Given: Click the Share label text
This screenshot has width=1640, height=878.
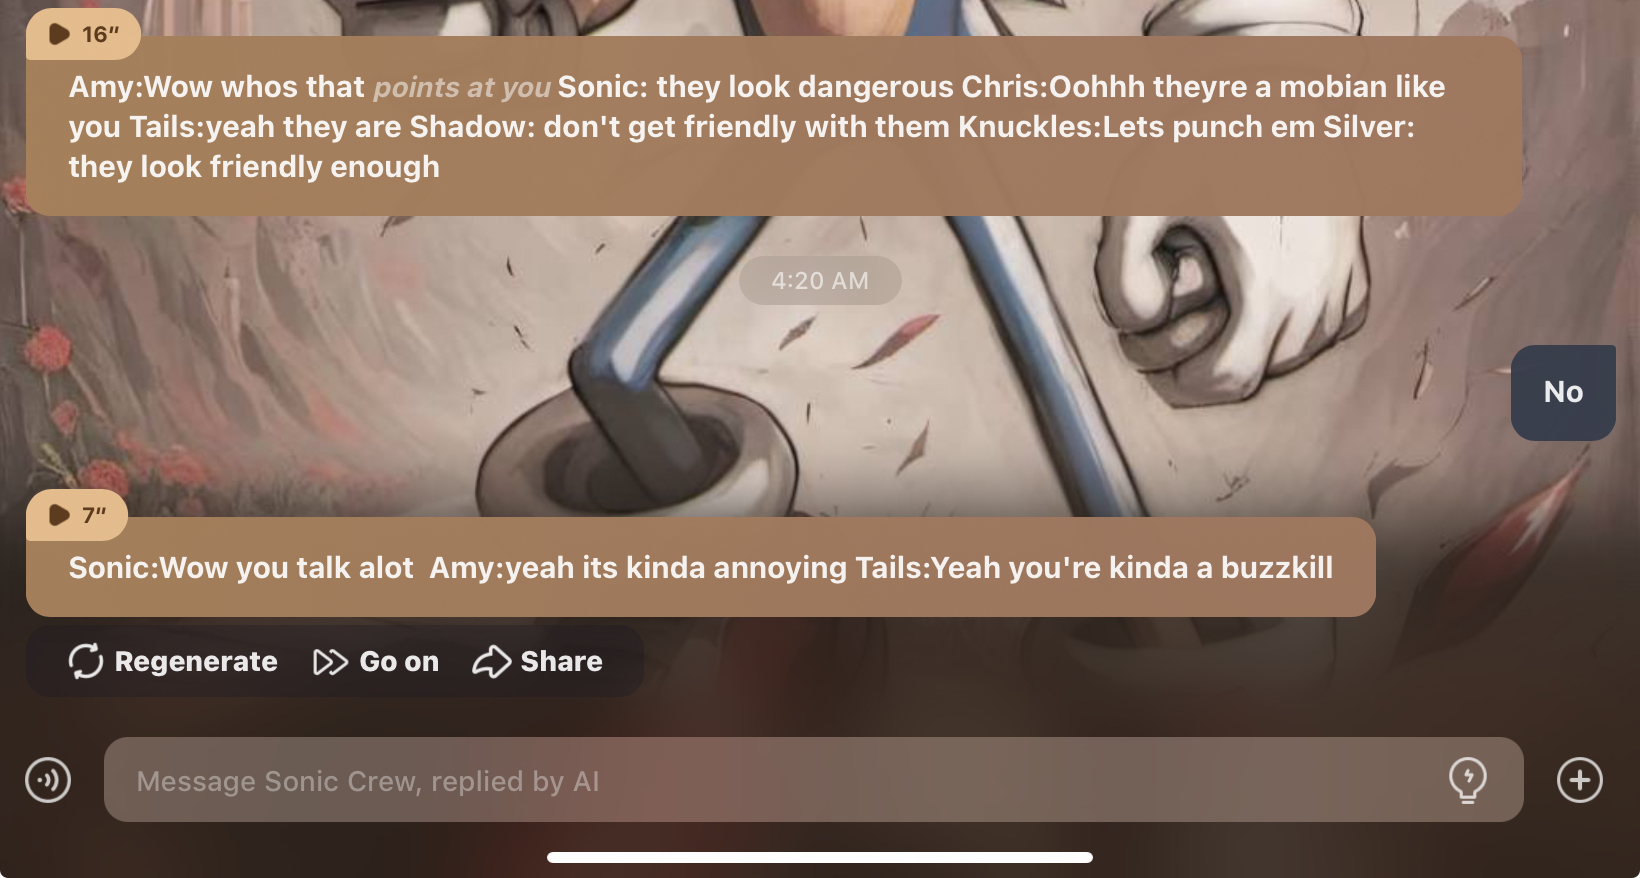Looking at the screenshot, I should tap(561, 662).
